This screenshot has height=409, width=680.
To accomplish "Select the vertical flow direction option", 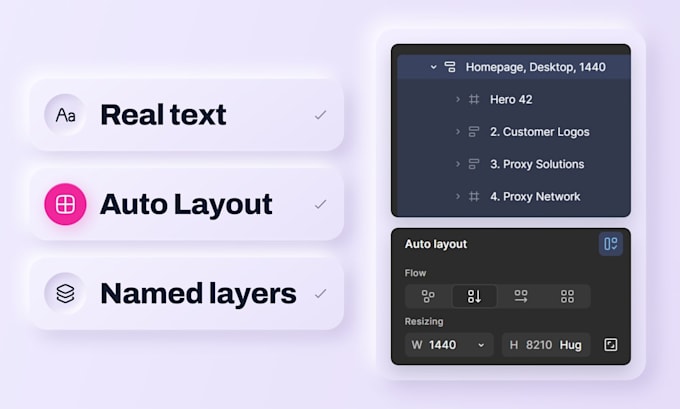I will [x=474, y=296].
